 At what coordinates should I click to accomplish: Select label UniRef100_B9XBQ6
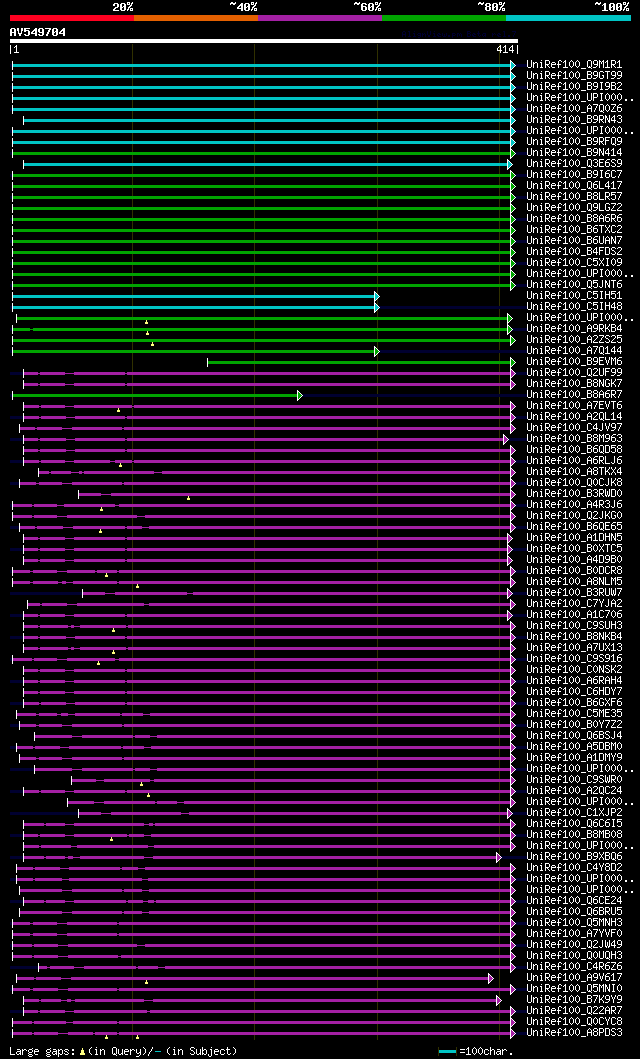coord(575,855)
